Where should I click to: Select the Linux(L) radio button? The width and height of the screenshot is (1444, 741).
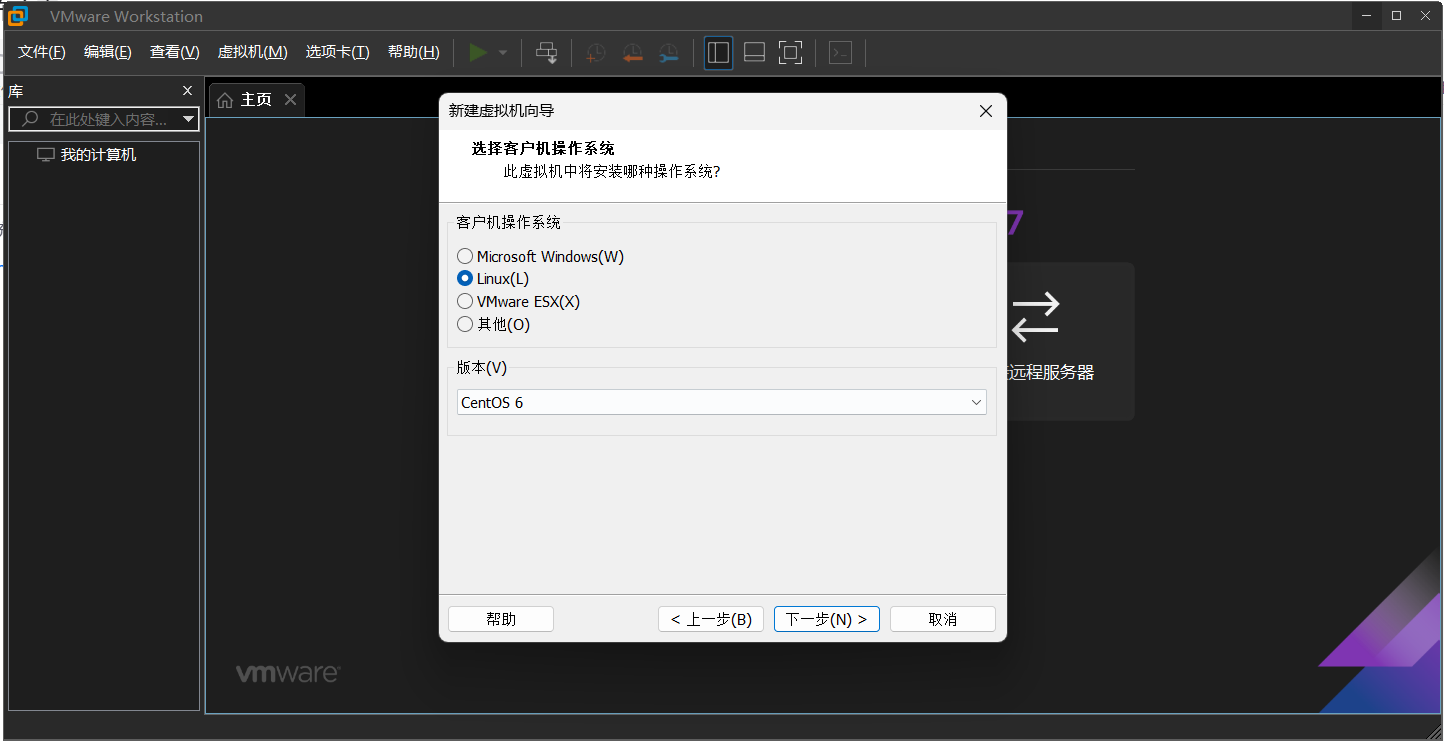(465, 279)
